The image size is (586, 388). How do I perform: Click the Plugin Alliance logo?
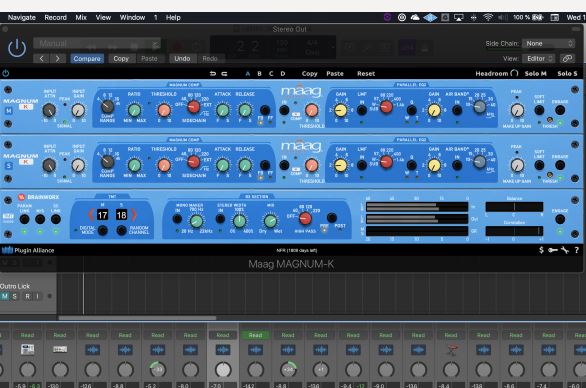tap(28, 250)
